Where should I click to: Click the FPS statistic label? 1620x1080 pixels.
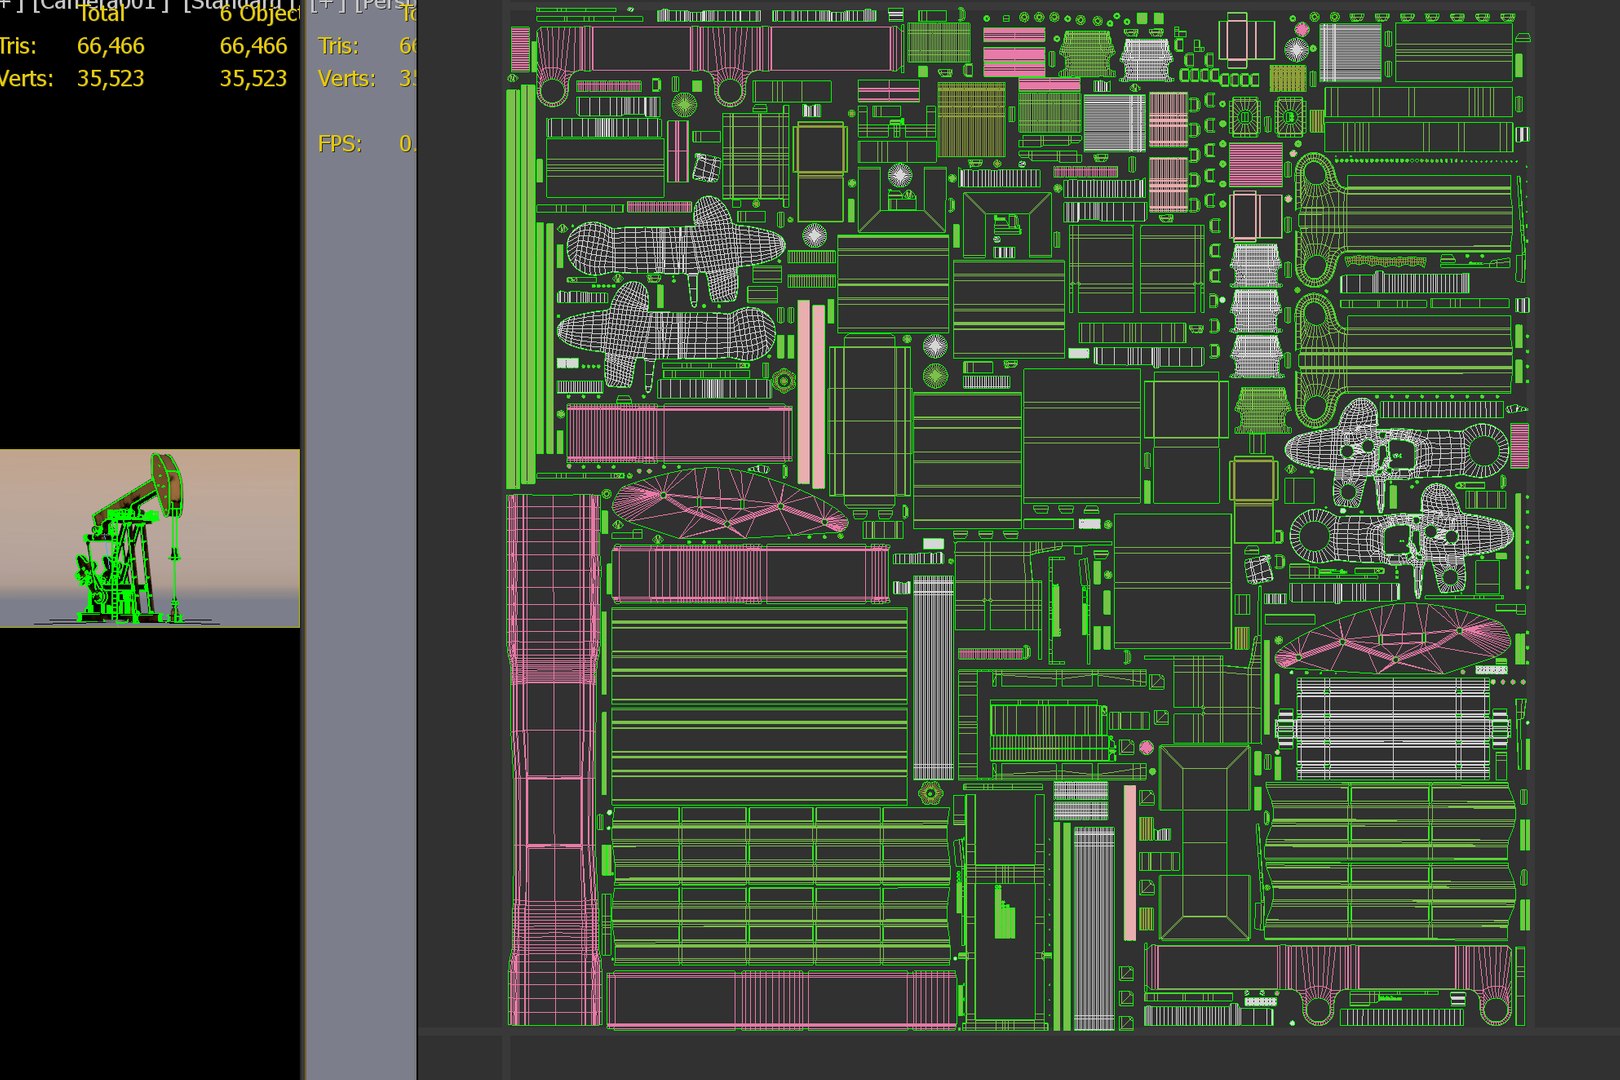[340, 144]
